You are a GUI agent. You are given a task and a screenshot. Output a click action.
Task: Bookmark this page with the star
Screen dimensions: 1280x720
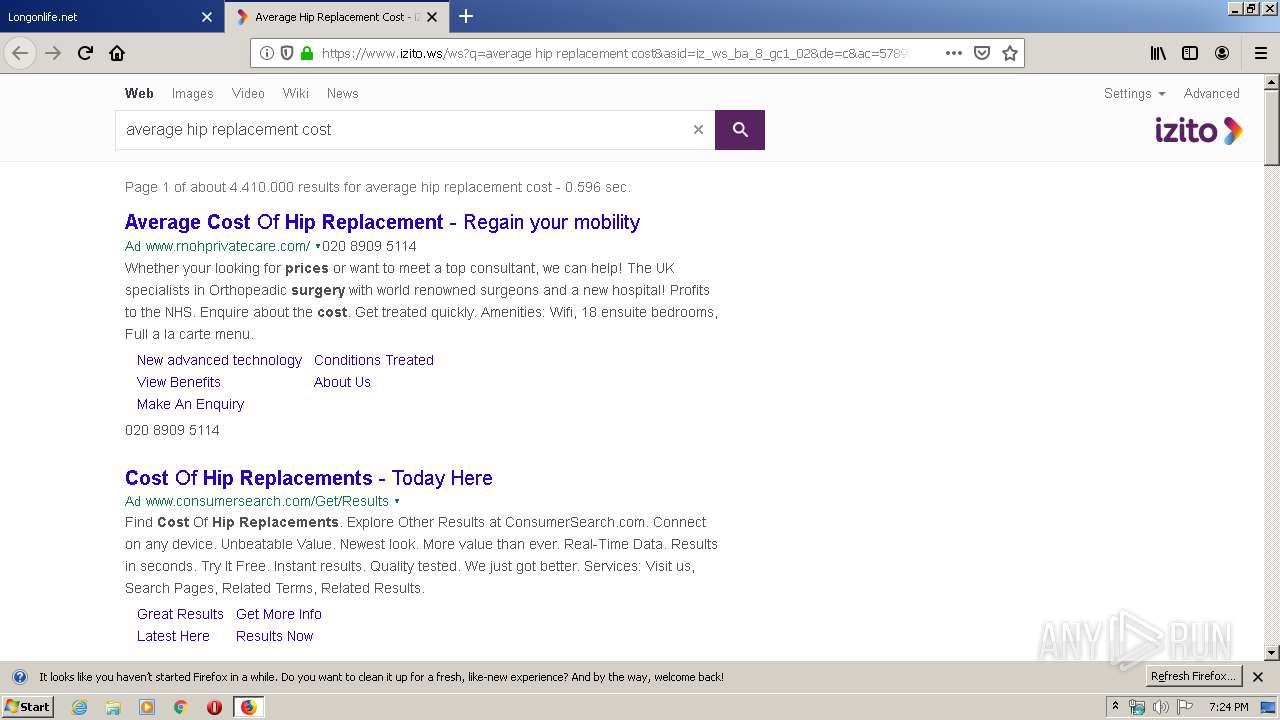coord(1010,53)
